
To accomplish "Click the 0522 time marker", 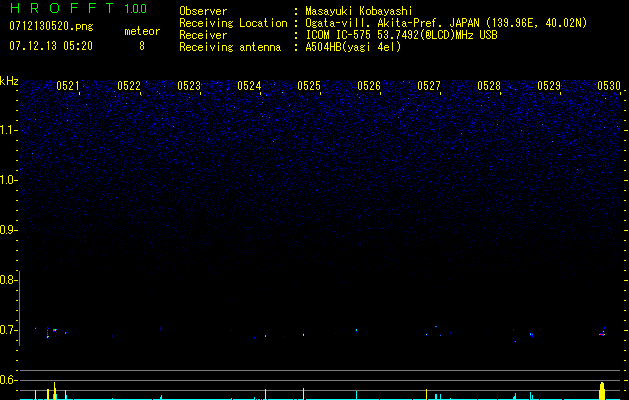I will 129,86.
